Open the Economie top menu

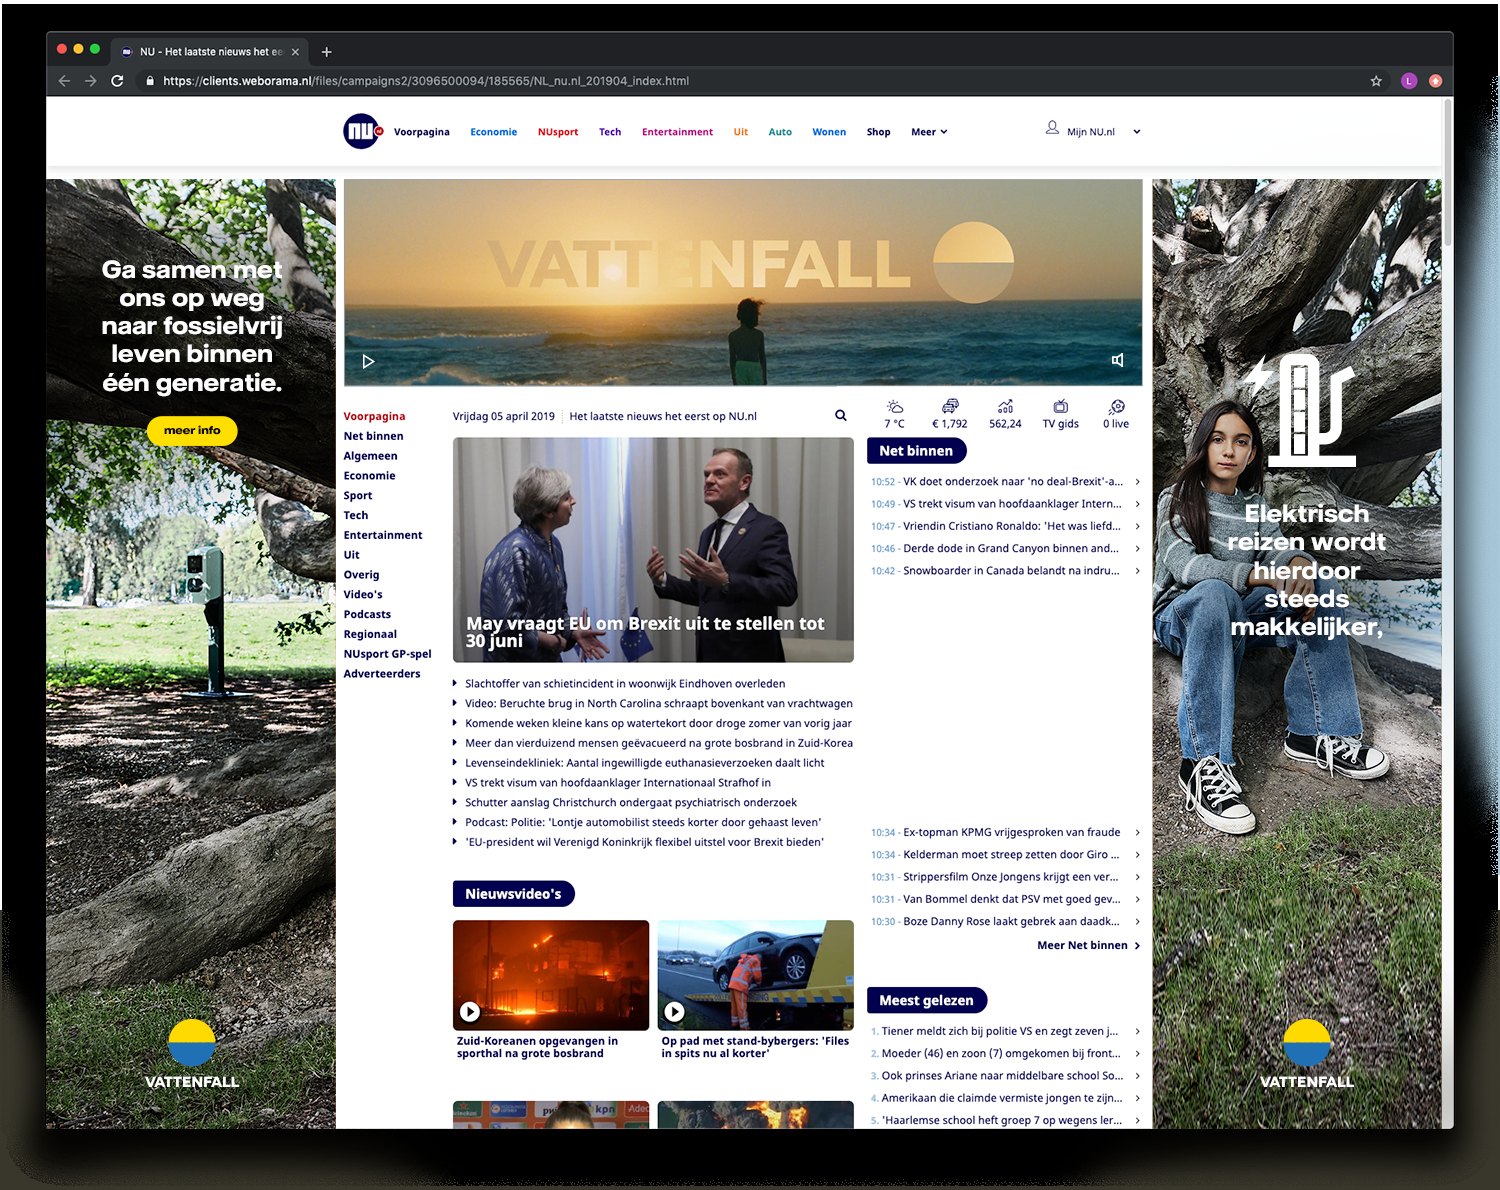tap(494, 132)
